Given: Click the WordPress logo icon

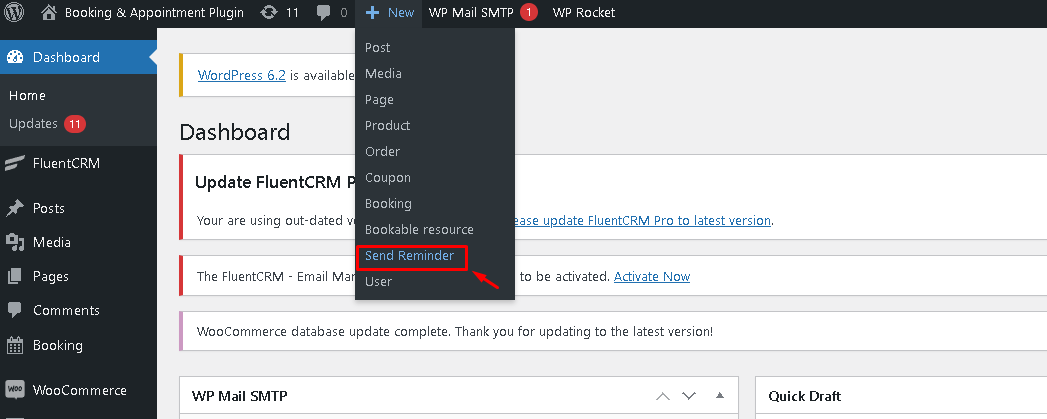Looking at the screenshot, I should [x=14, y=12].
